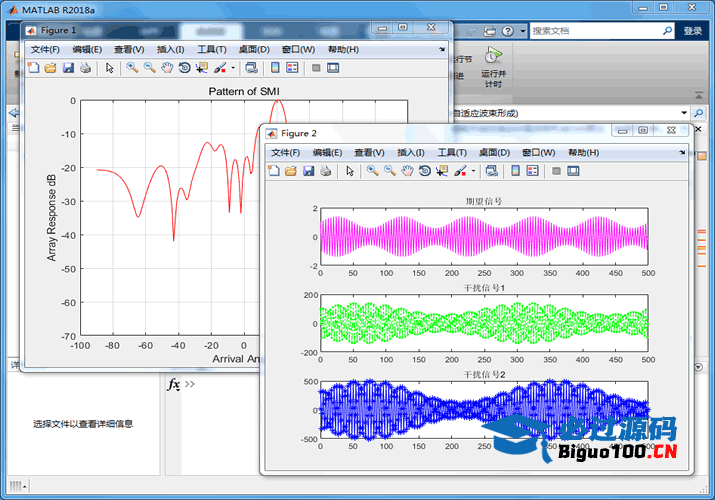The height and width of the screenshot is (500, 715).
Task: Select Pan hand tool in Figure 2
Action: pyautogui.click(x=407, y=171)
